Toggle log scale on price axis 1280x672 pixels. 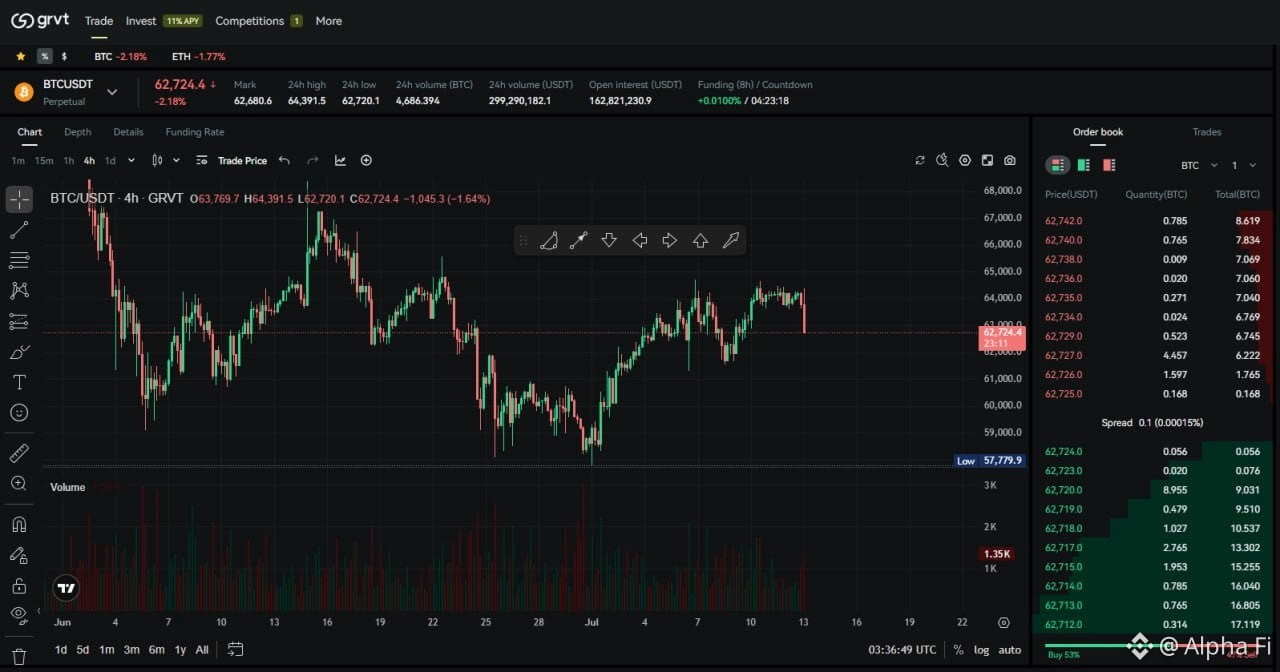[982, 650]
